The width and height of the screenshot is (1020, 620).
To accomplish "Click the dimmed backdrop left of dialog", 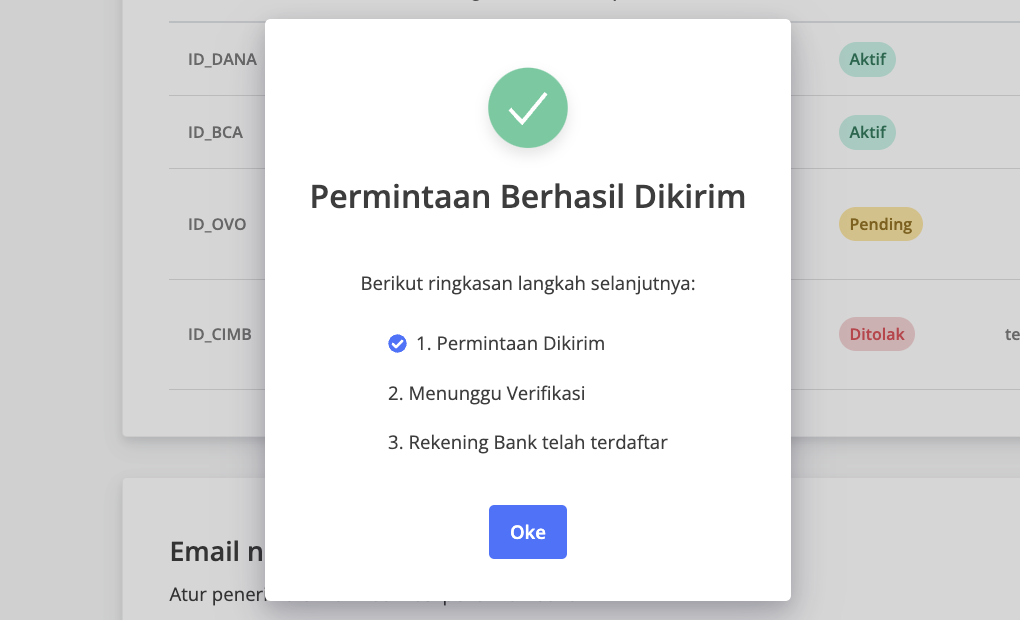I will pos(62,310).
